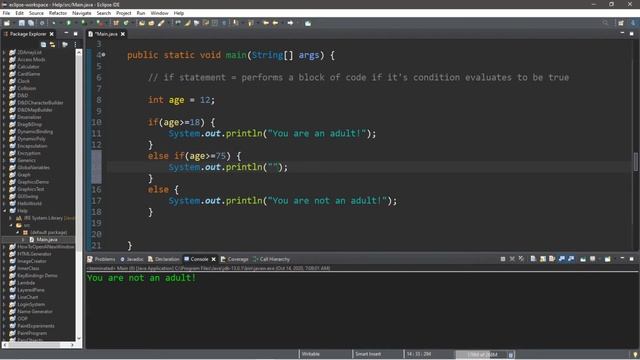Click the New Java Package toolbar icon
The height and width of the screenshot is (360, 640).
pyautogui.click(x=116, y=23)
